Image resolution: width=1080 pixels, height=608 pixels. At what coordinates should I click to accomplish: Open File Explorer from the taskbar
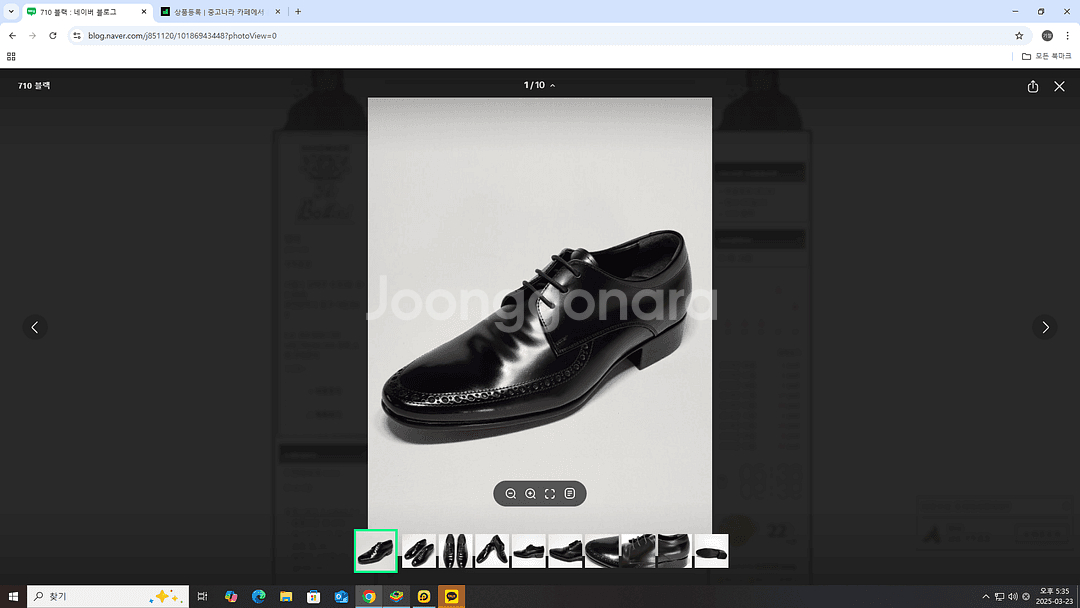(286, 596)
